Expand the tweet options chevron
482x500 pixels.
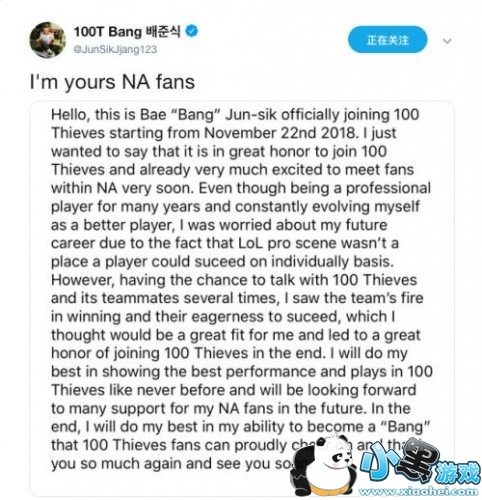coord(447,41)
